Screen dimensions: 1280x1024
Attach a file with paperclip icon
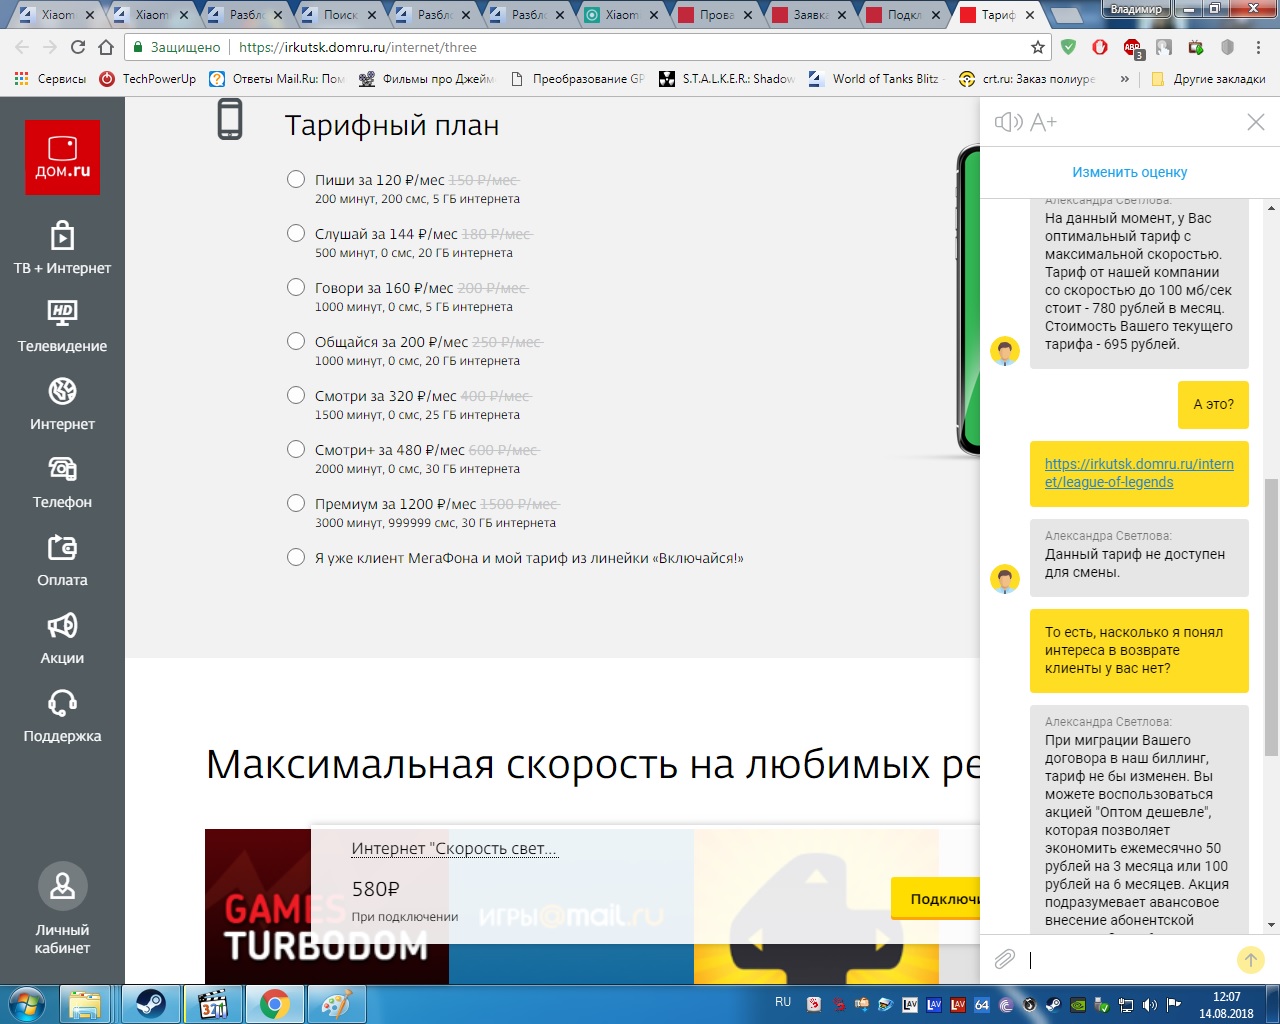1005,959
